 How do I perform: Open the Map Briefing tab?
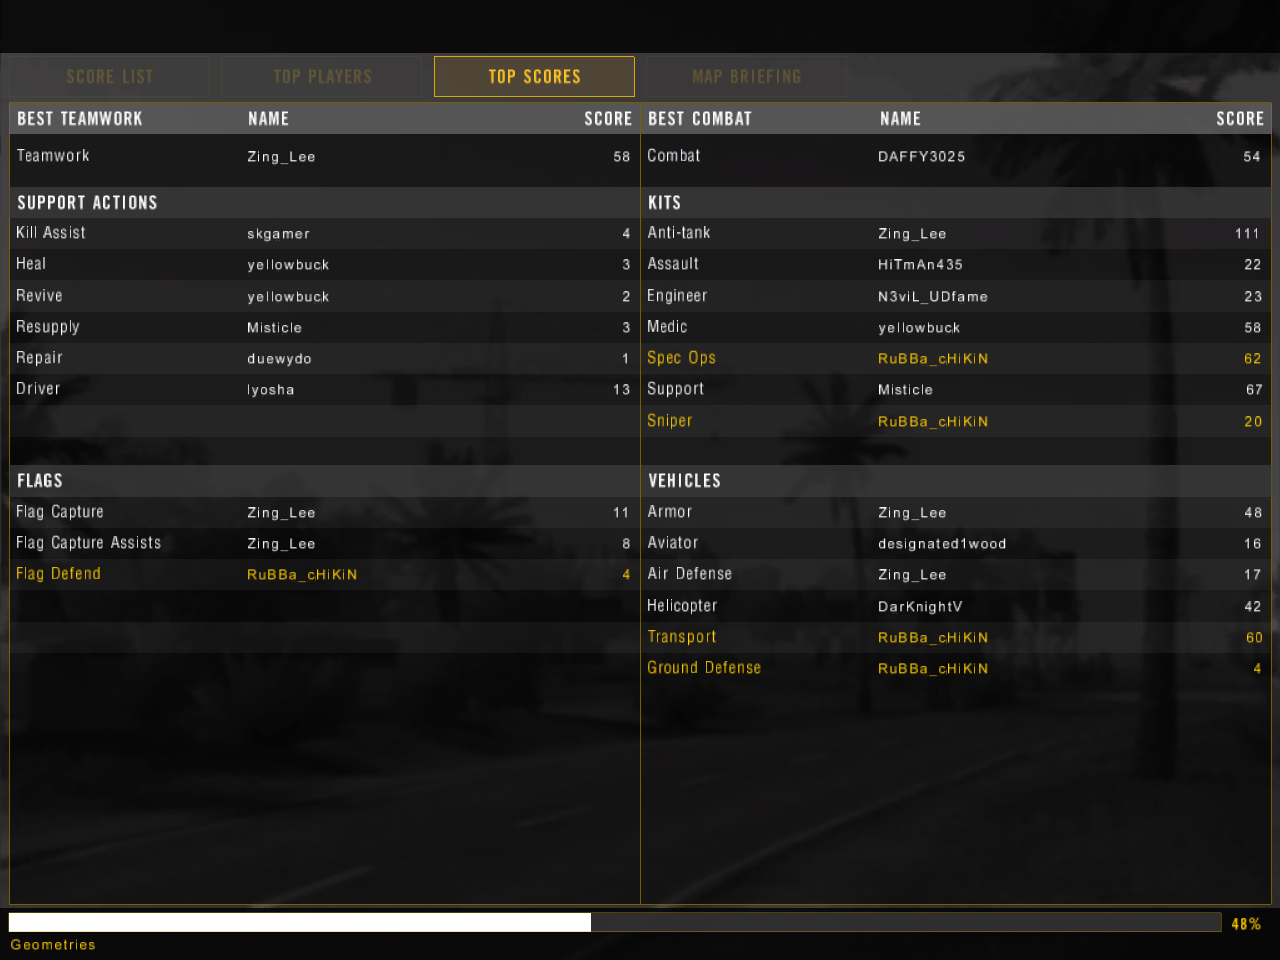[746, 77]
